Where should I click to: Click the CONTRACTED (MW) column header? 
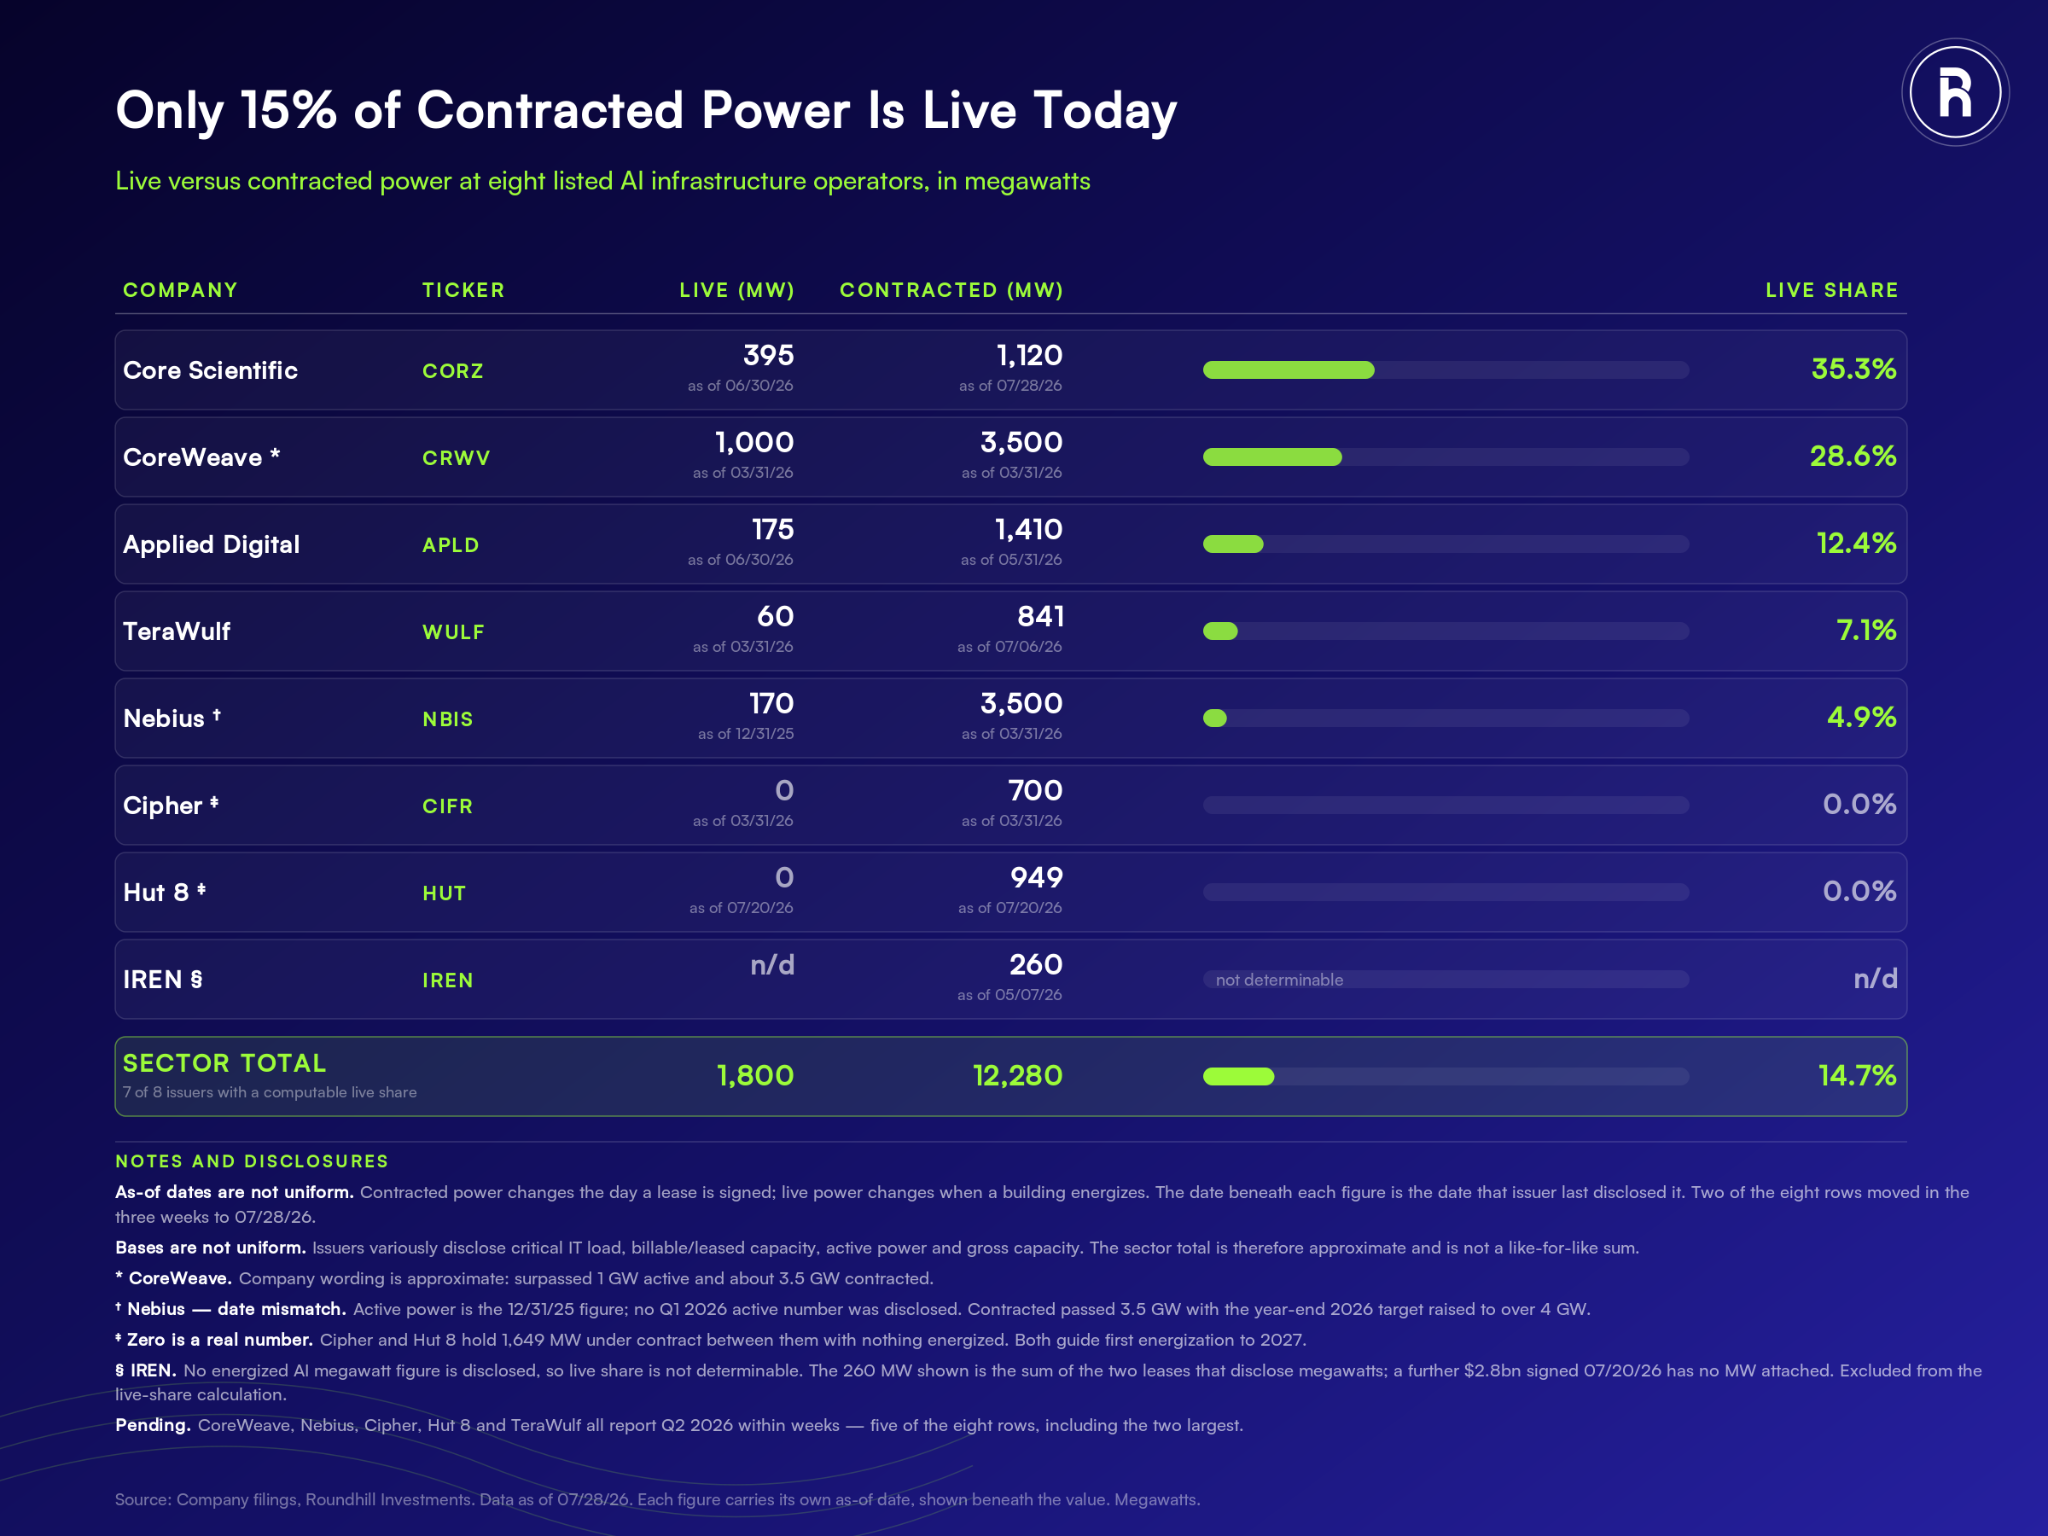click(951, 290)
